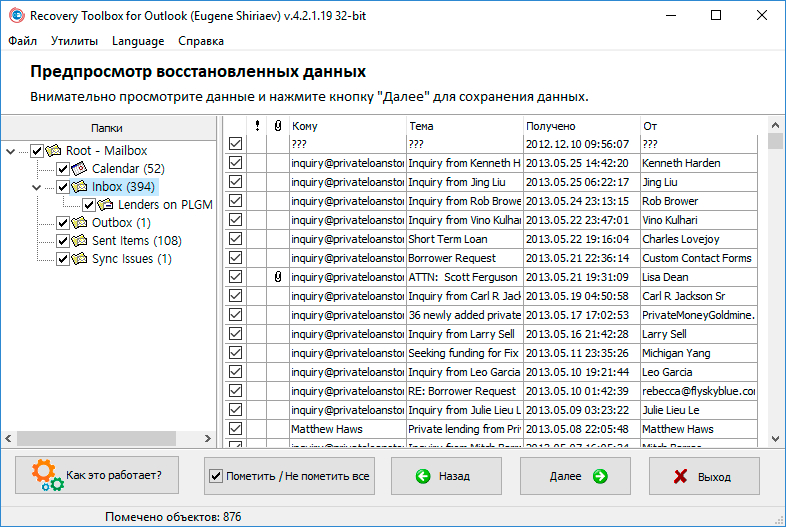Screen dimensions: 786x527
Task: Collapse the Root - Mailbox tree node
Action: tap(11, 151)
